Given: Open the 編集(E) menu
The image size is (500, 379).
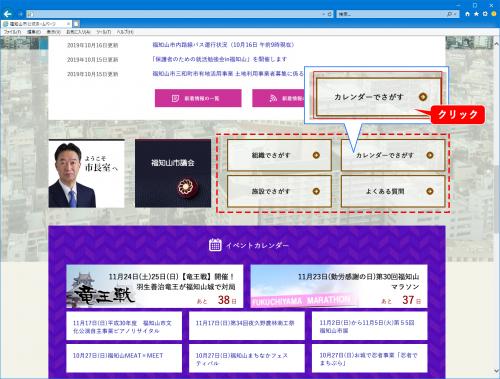Looking at the screenshot, I should [34, 32].
